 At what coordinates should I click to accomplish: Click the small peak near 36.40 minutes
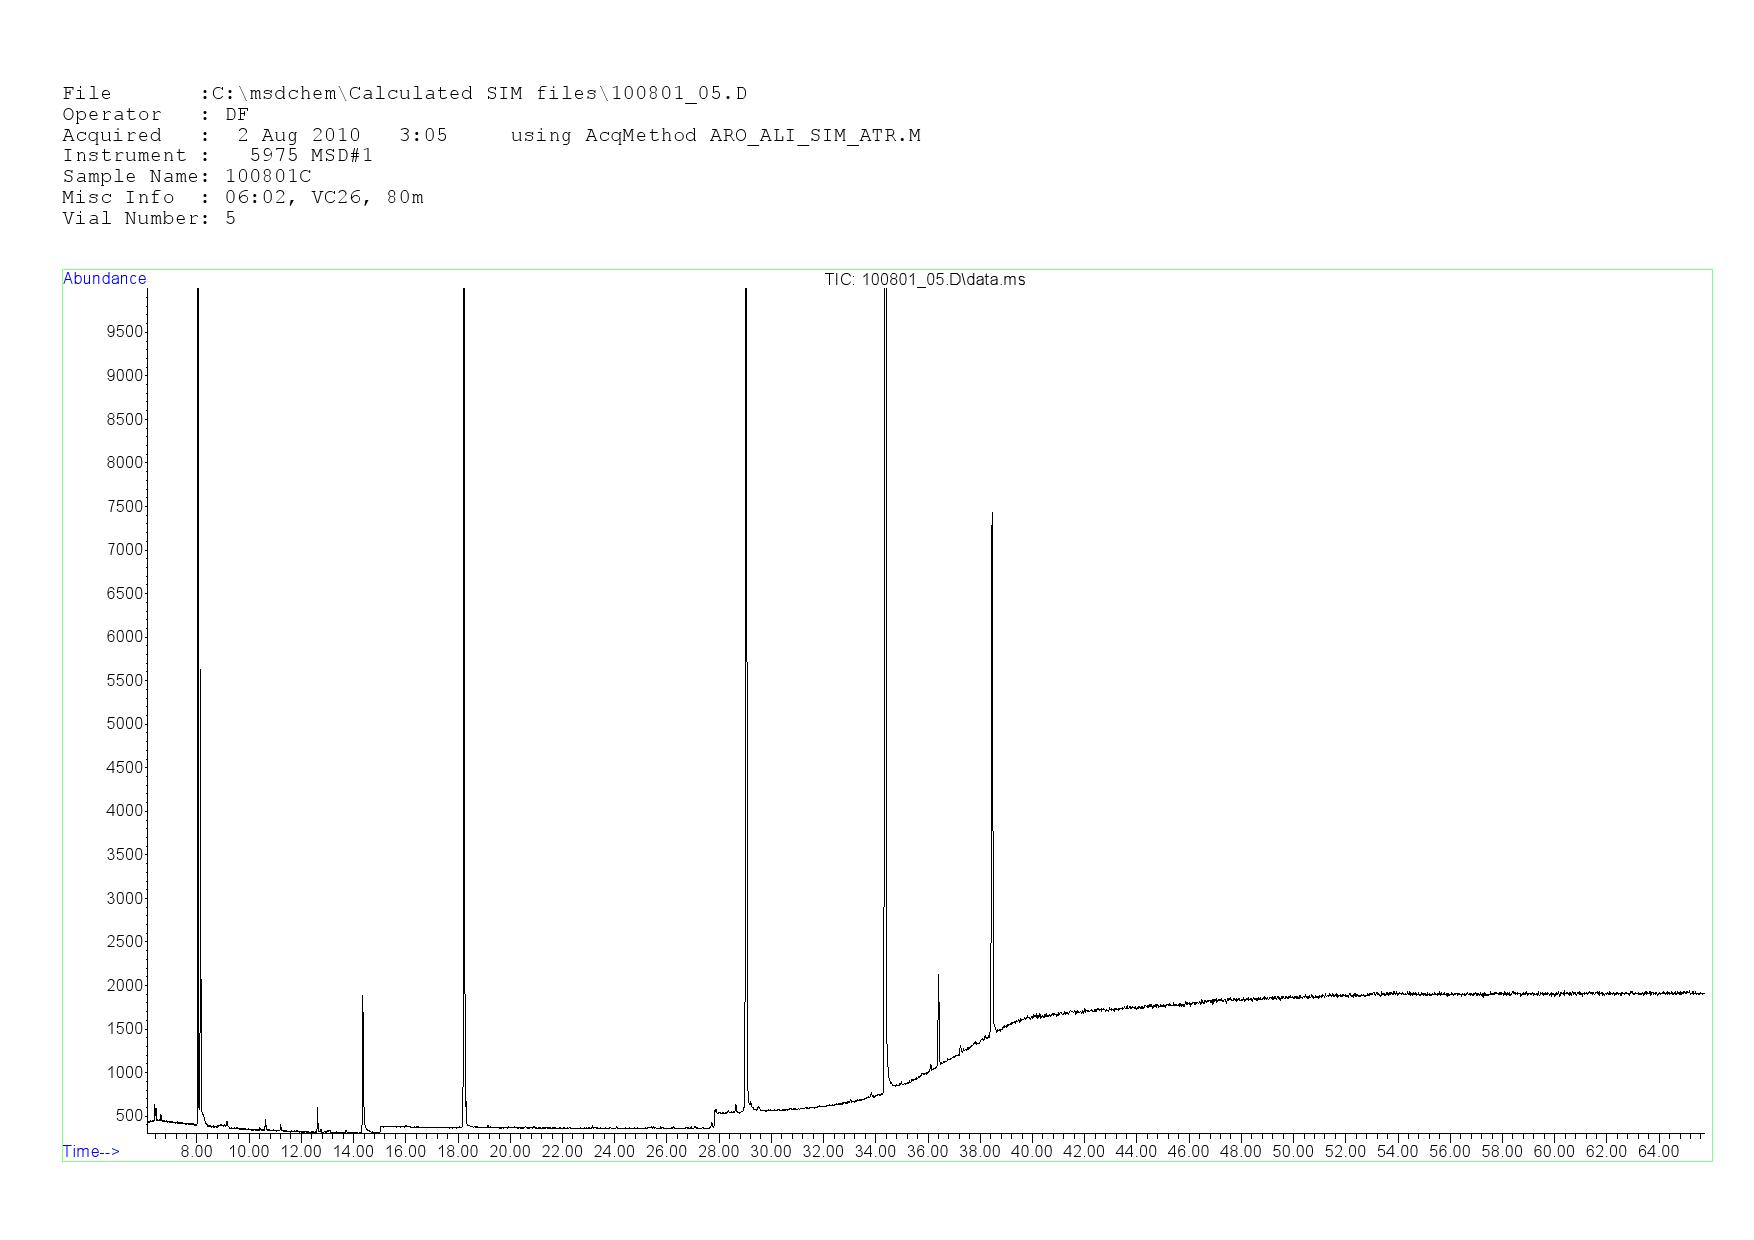click(938, 977)
